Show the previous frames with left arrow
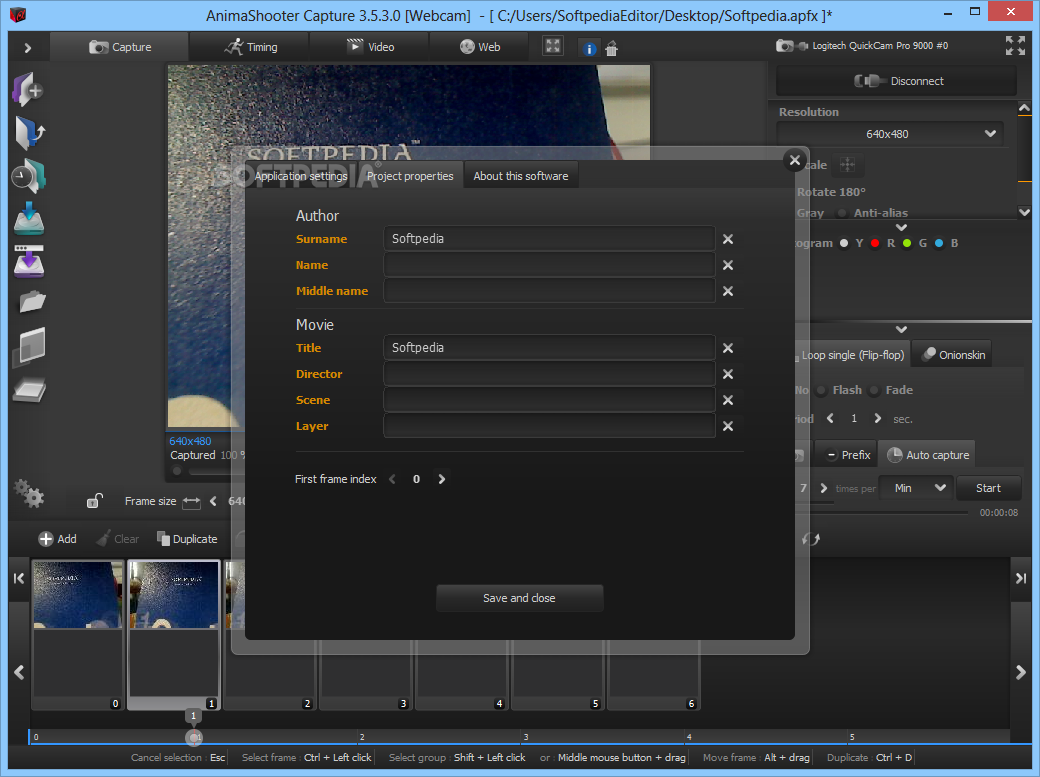1040x777 pixels. click(x=19, y=672)
